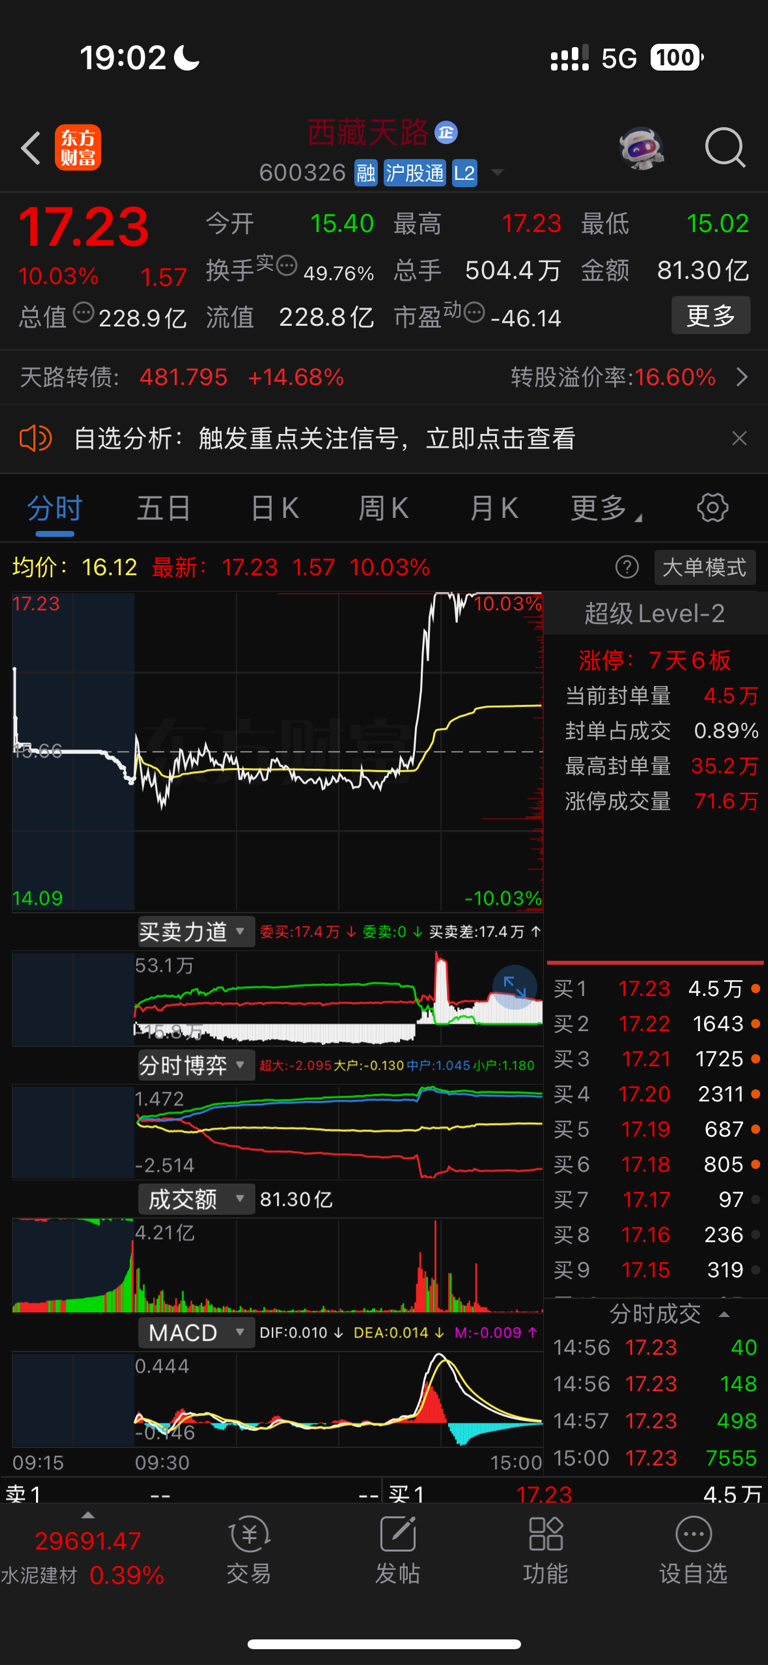
Task: Open the 东方财富 logo icon
Action: (78, 148)
